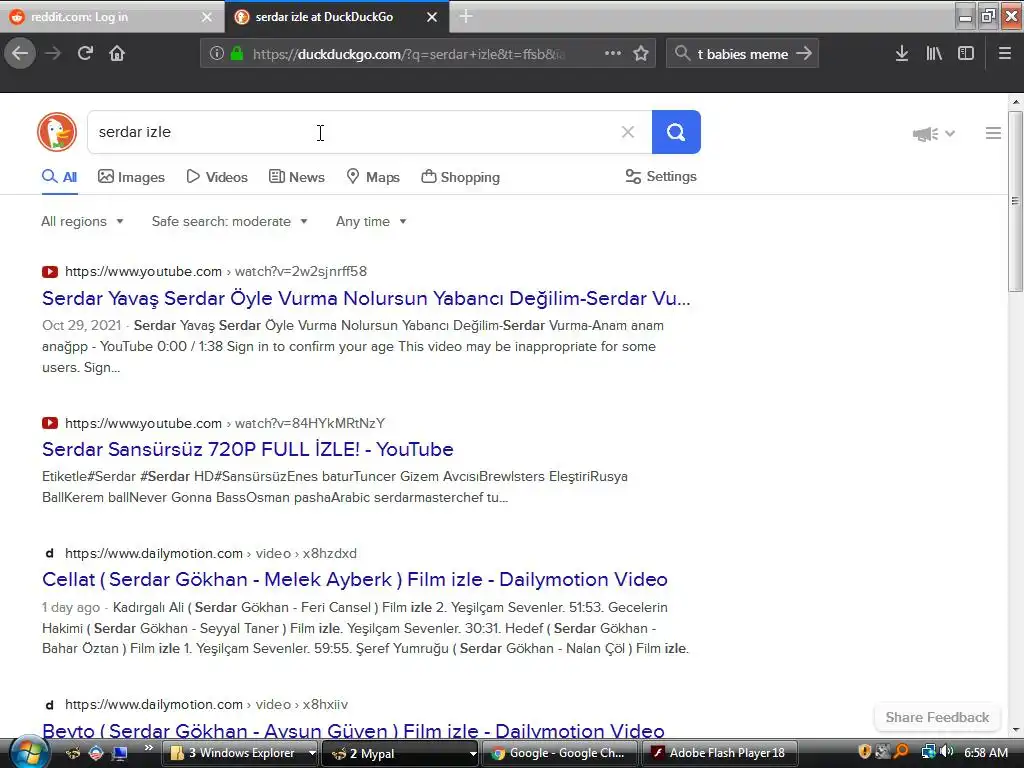The image size is (1024, 768).
Task: Click dailymotion.com video x8hxiiv URL
Action: pos(206,704)
